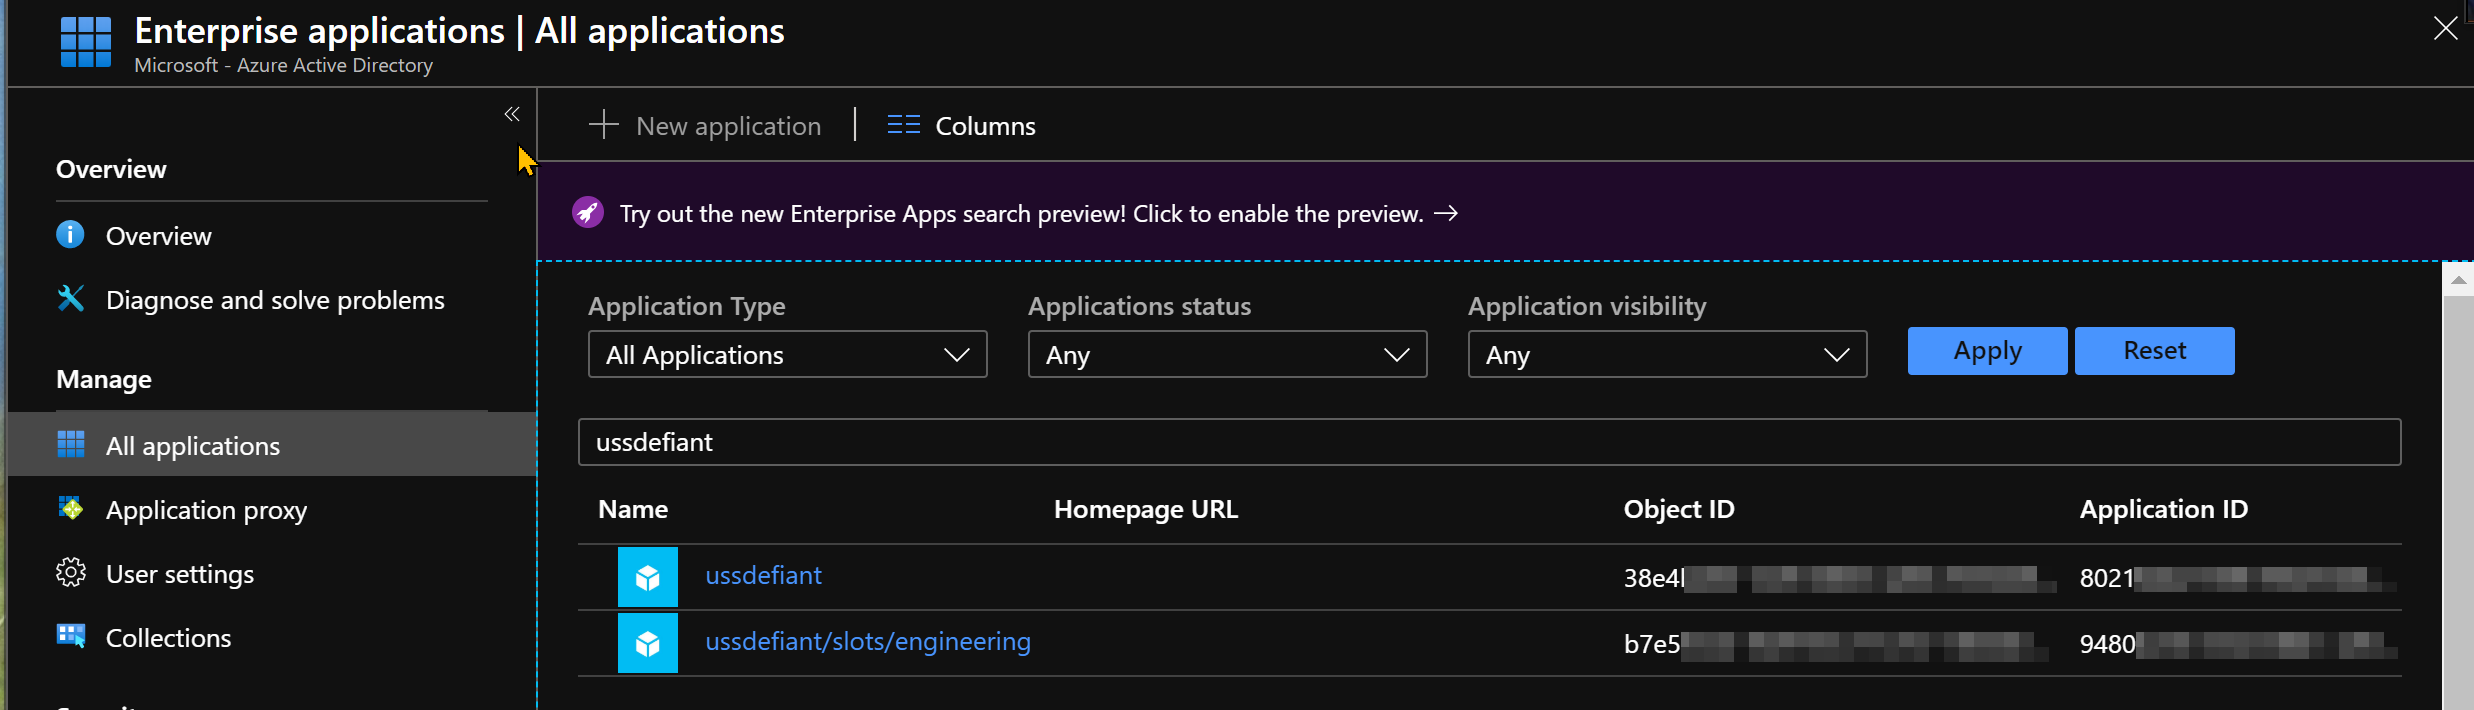Open the ussdefiant/slots/engineering application link
Image resolution: width=2474 pixels, height=710 pixels.
(868, 642)
